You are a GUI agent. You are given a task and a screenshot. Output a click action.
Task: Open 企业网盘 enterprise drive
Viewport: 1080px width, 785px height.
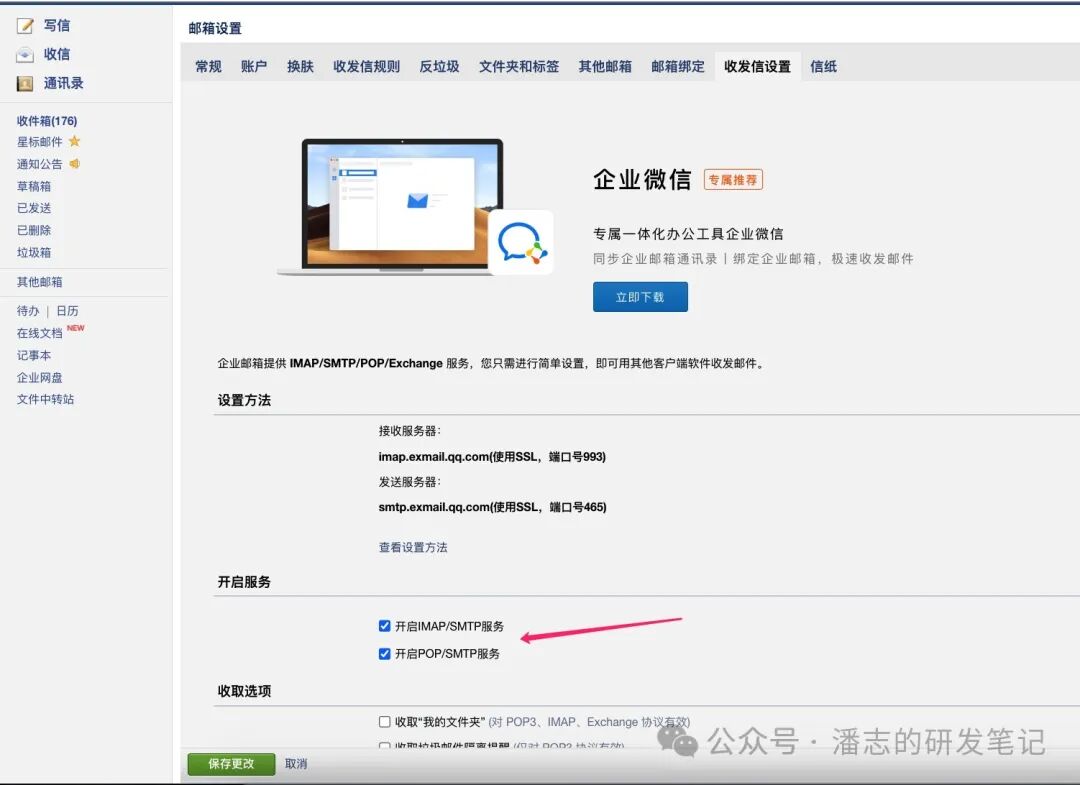coord(39,377)
